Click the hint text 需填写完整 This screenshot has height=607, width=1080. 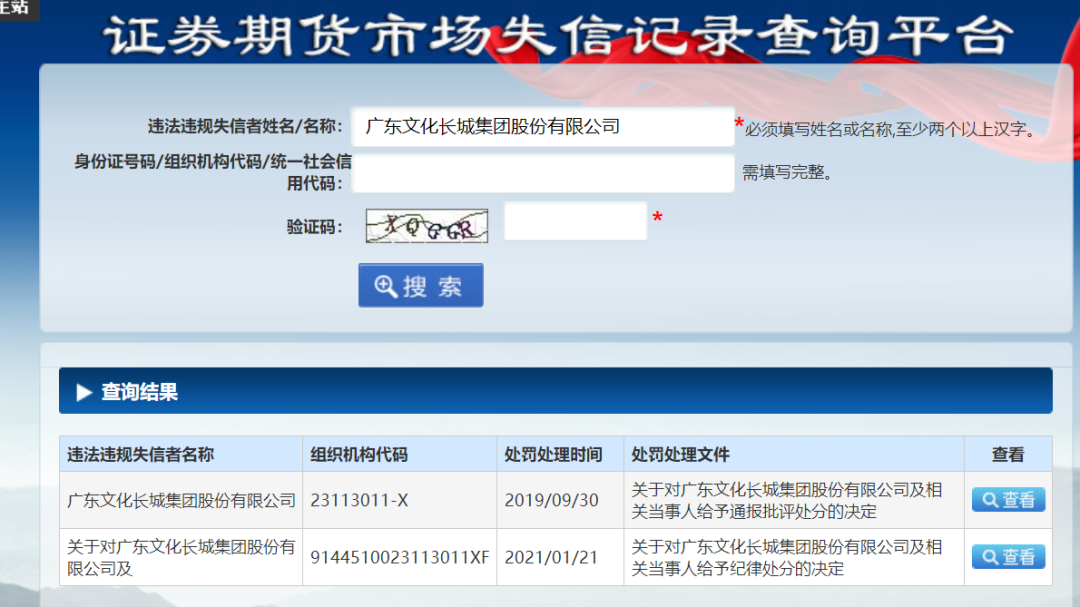point(787,172)
